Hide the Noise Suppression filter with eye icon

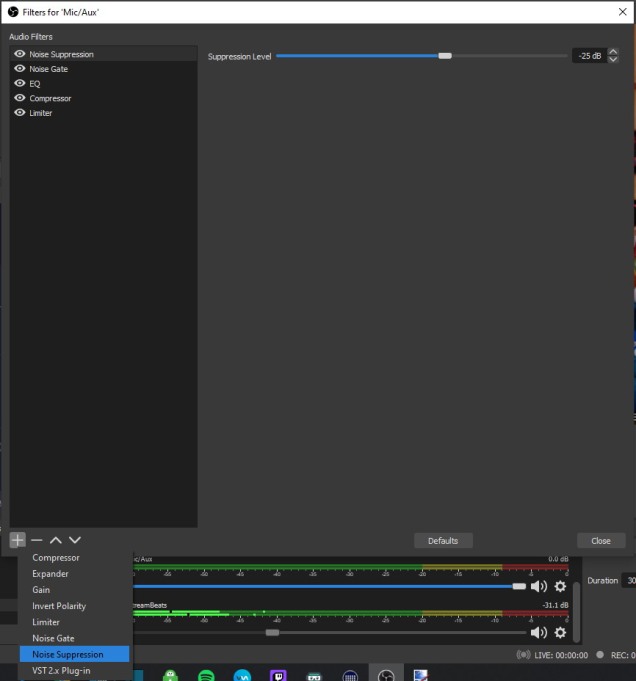coord(20,54)
